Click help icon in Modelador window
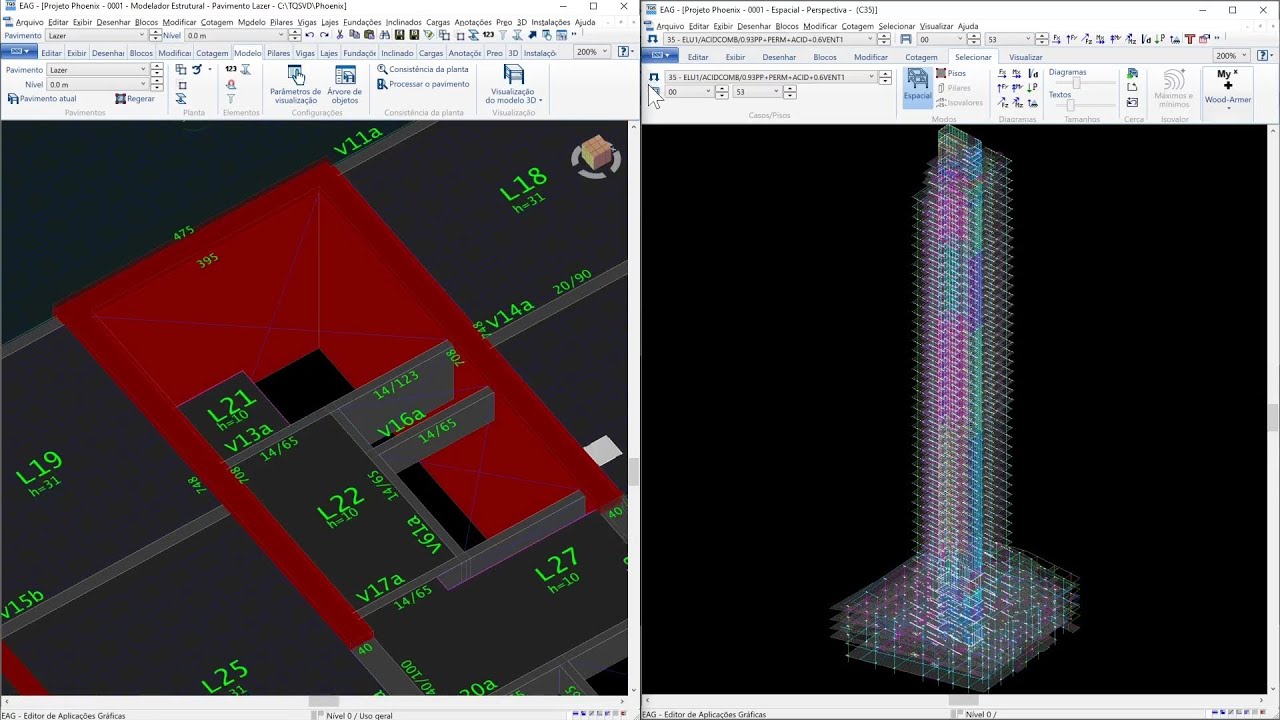 623,52
